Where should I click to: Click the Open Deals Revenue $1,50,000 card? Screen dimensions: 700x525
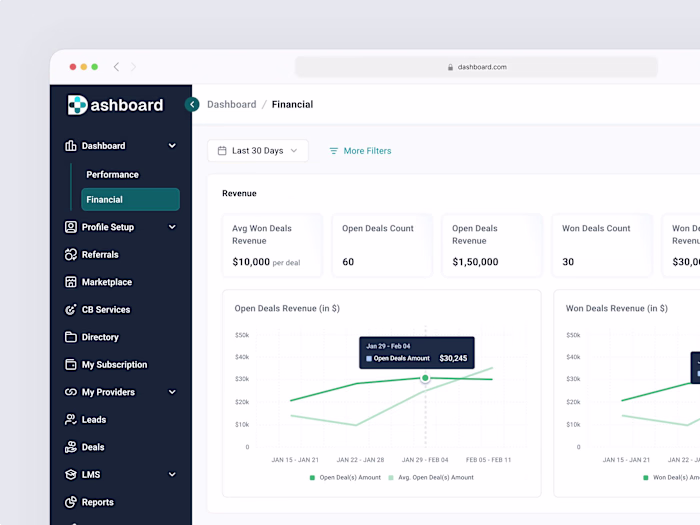tap(492, 246)
